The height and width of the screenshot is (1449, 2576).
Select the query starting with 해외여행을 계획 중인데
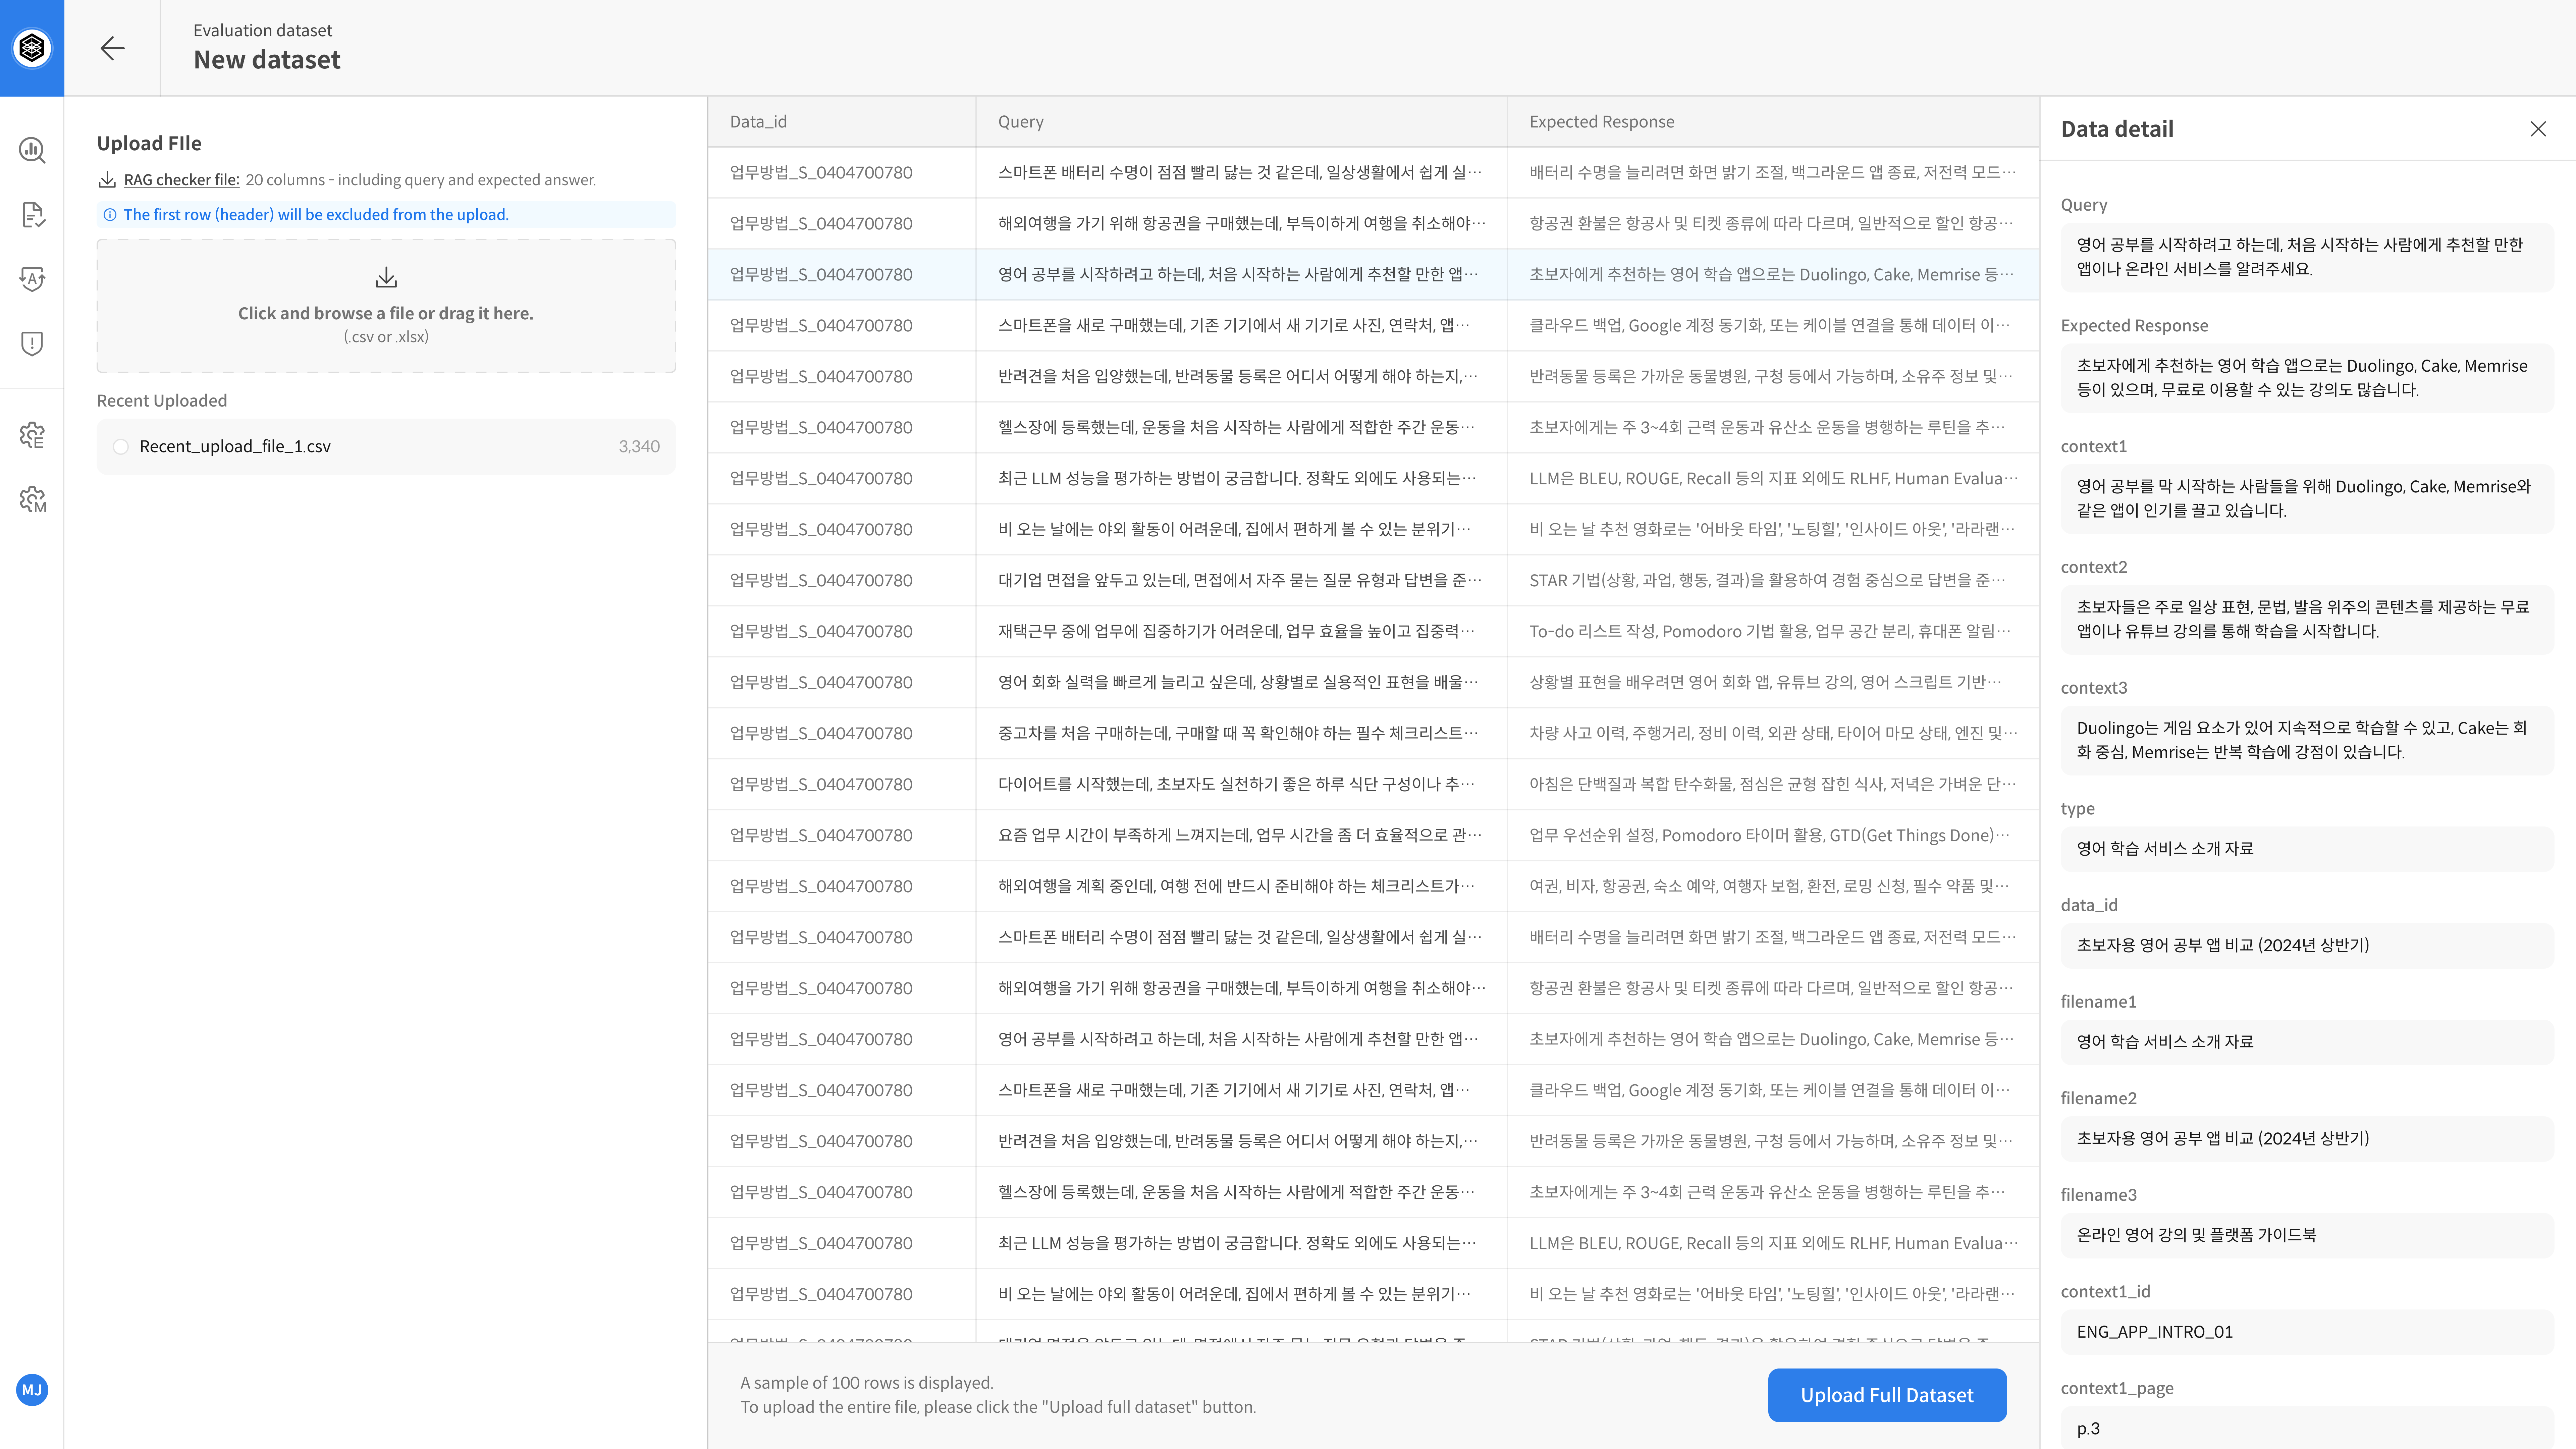coord(1236,886)
